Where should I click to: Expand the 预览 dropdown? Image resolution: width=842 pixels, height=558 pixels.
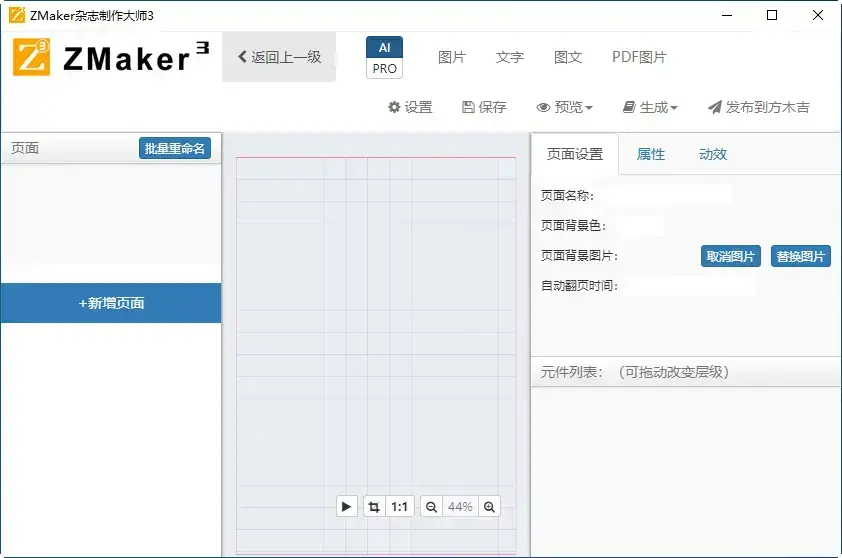[564, 107]
